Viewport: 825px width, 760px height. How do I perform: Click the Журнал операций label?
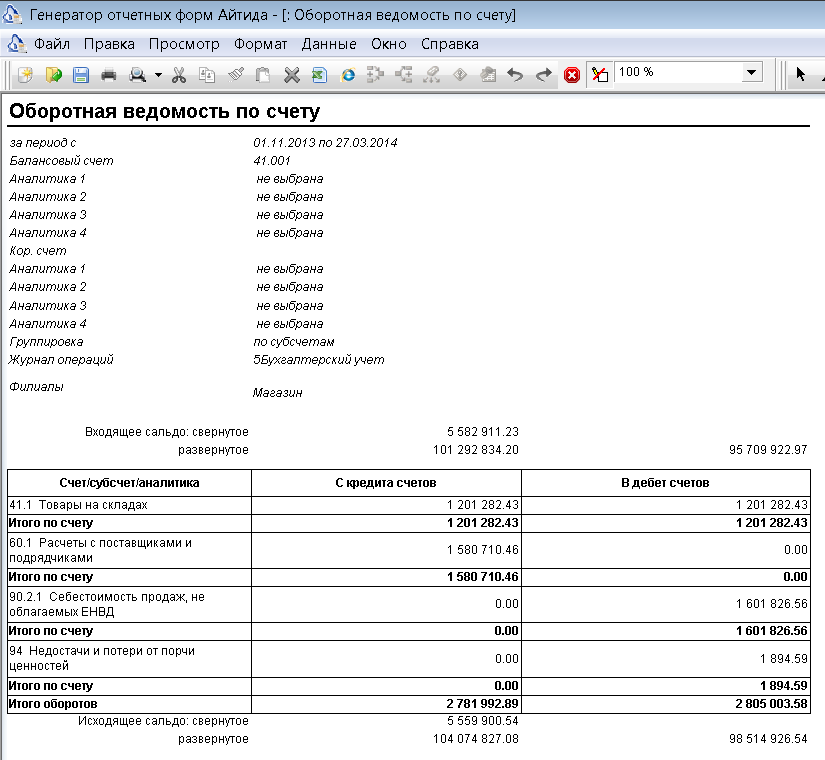[61, 360]
